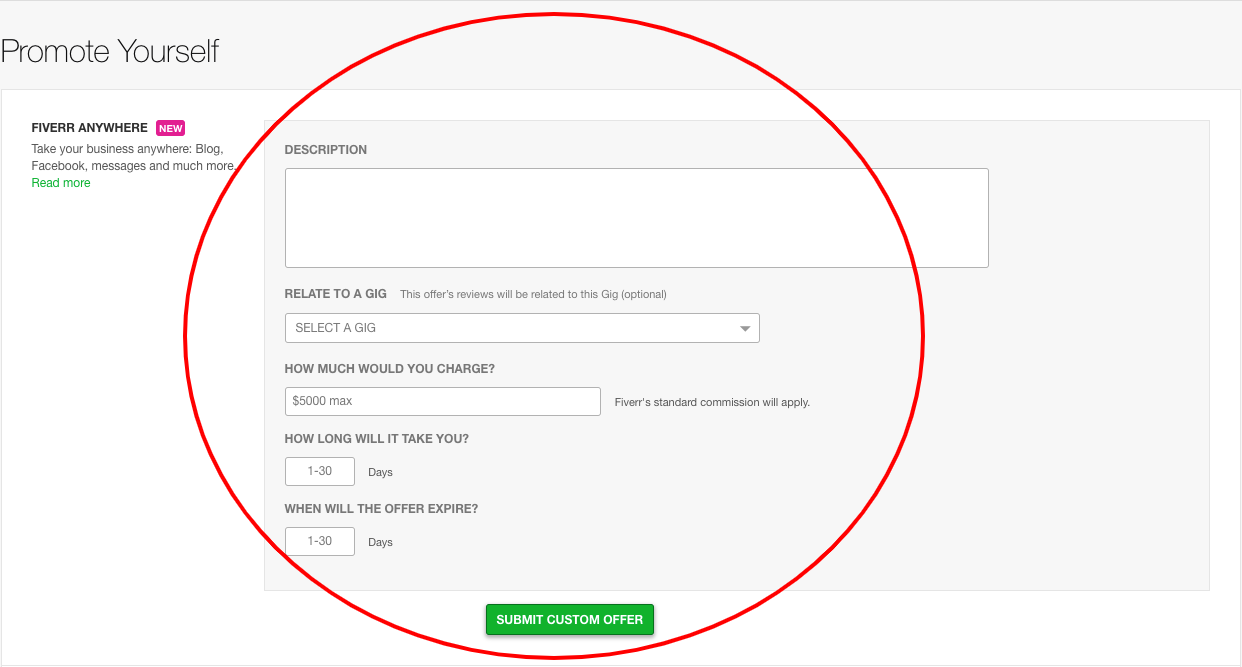The height and width of the screenshot is (667, 1242).
Task: Click the 1-30 days delivery time field
Action: (x=319, y=471)
